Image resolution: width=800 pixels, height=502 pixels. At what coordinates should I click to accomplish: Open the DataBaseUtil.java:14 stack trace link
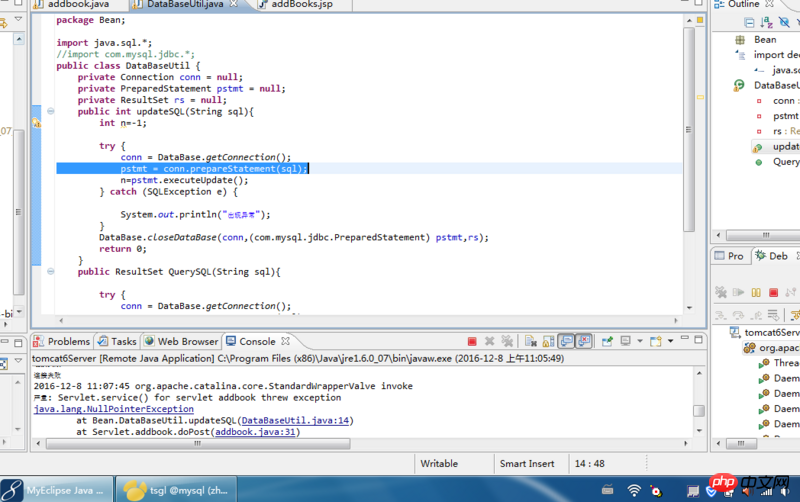click(x=295, y=421)
